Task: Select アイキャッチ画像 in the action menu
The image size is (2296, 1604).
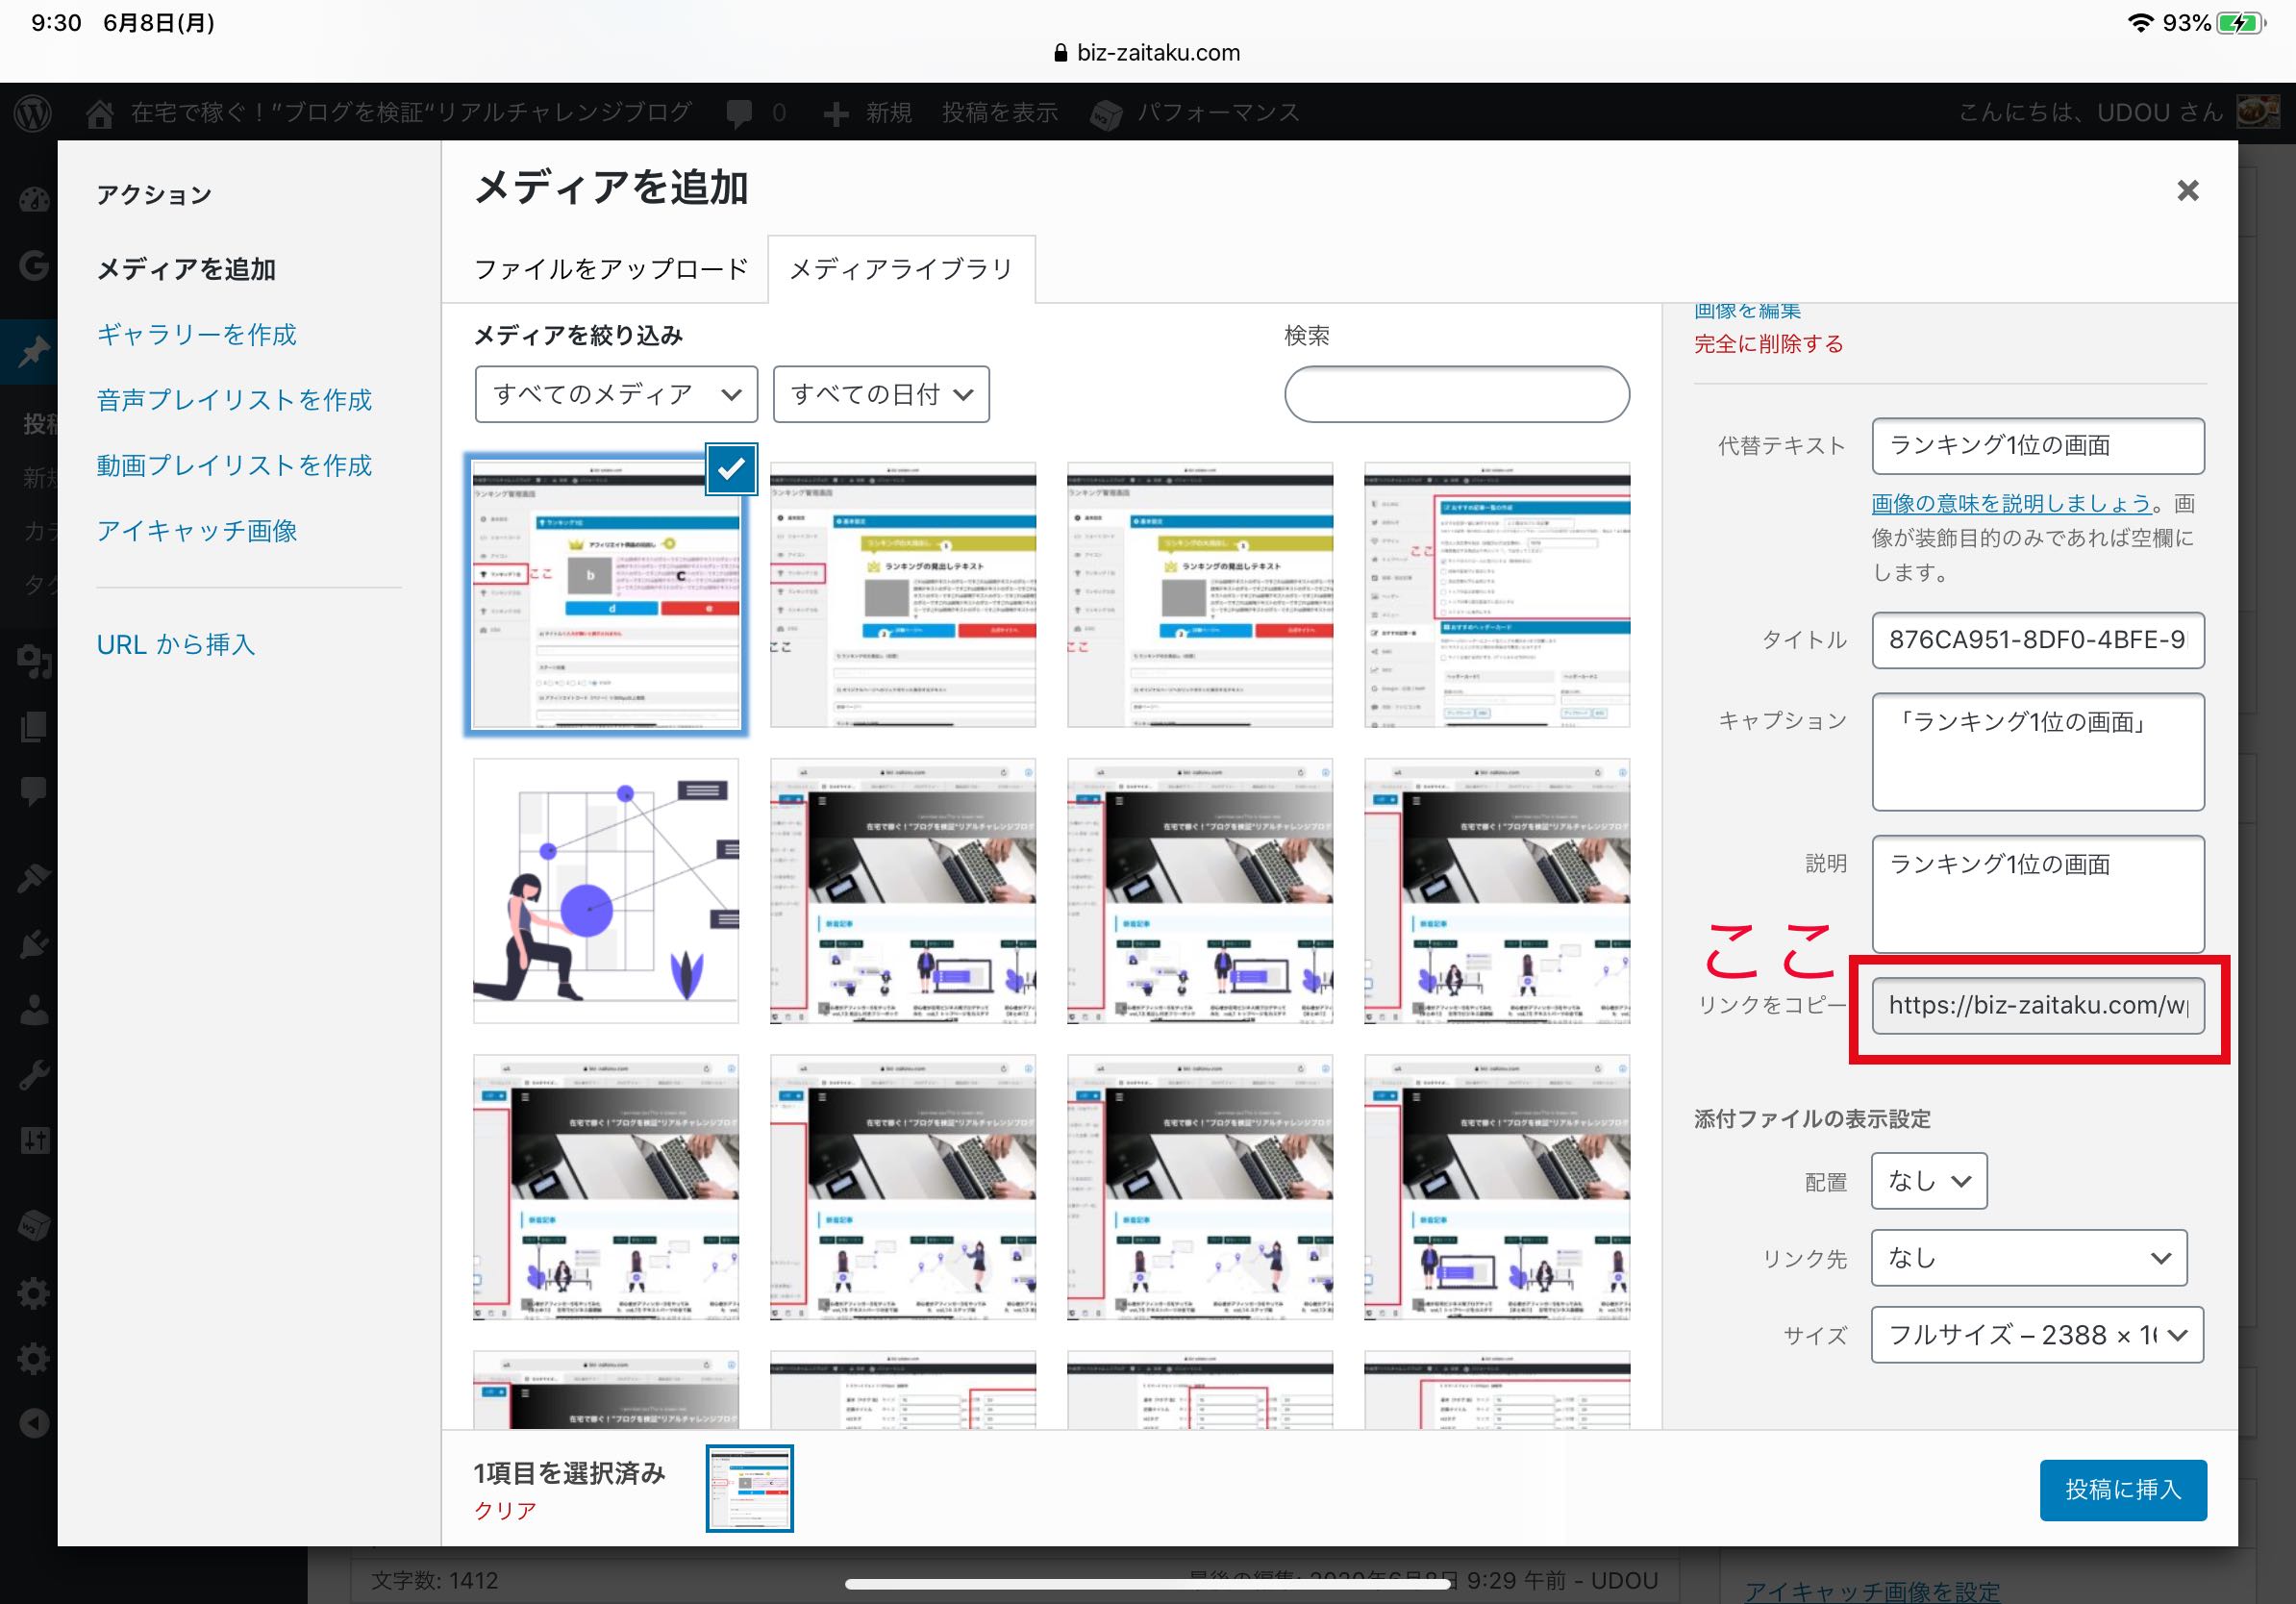Action: 197,531
